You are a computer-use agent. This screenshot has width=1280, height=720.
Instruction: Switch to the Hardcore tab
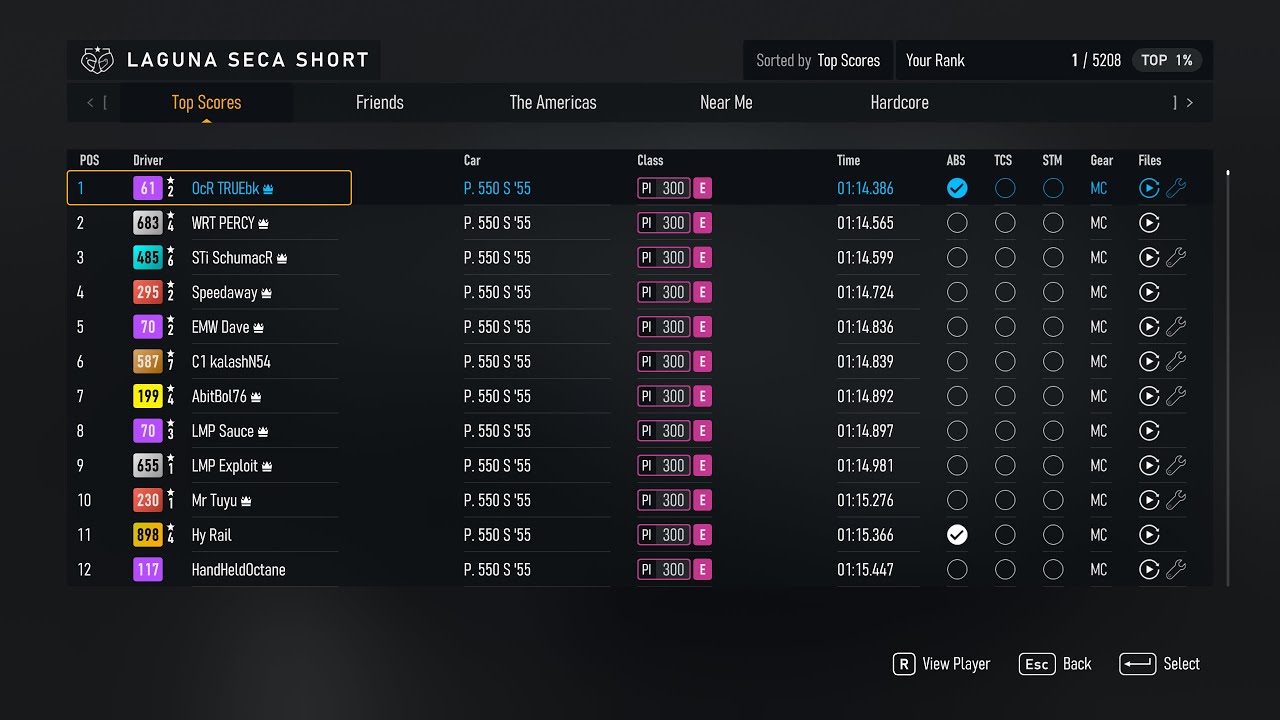pos(899,102)
